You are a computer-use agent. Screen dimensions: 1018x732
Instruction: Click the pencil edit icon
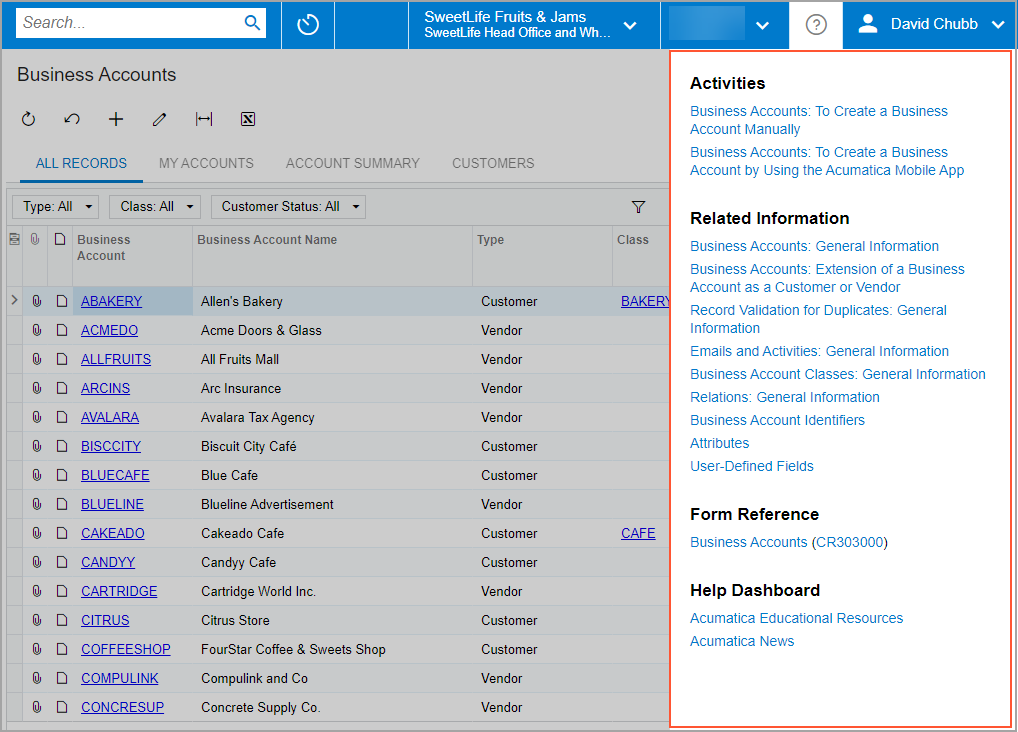click(160, 120)
